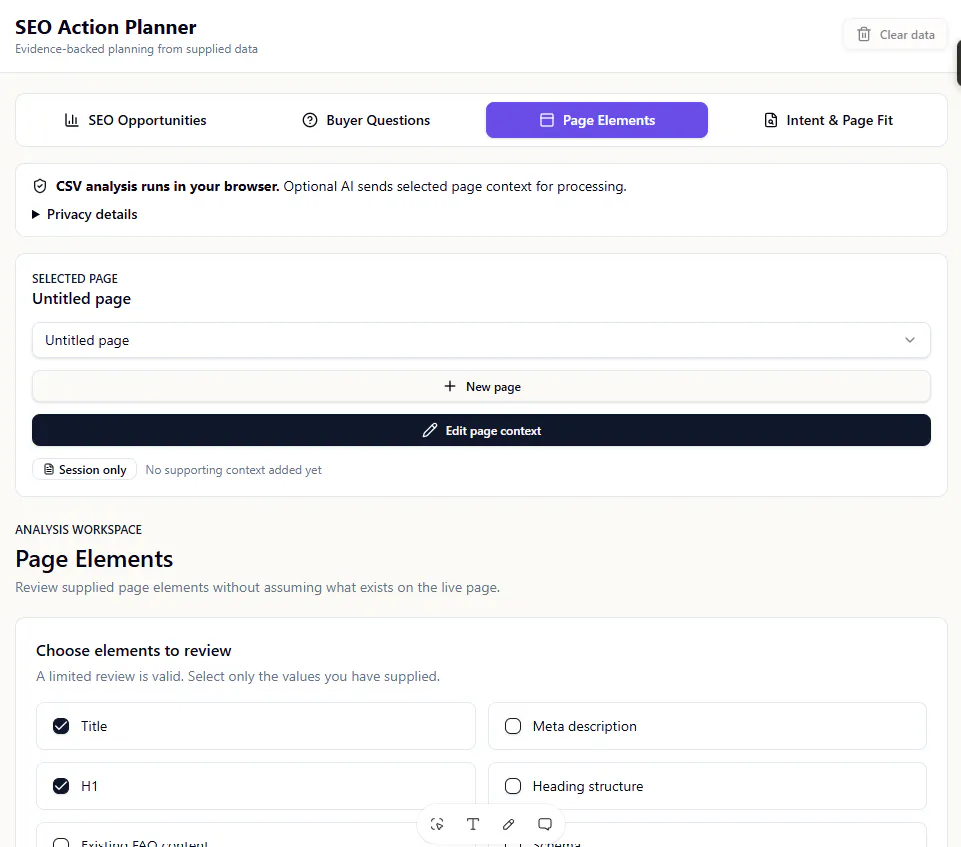Switch to SEO Opportunities tab
This screenshot has width=961, height=847.
pyautogui.click(x=136, y=120)
